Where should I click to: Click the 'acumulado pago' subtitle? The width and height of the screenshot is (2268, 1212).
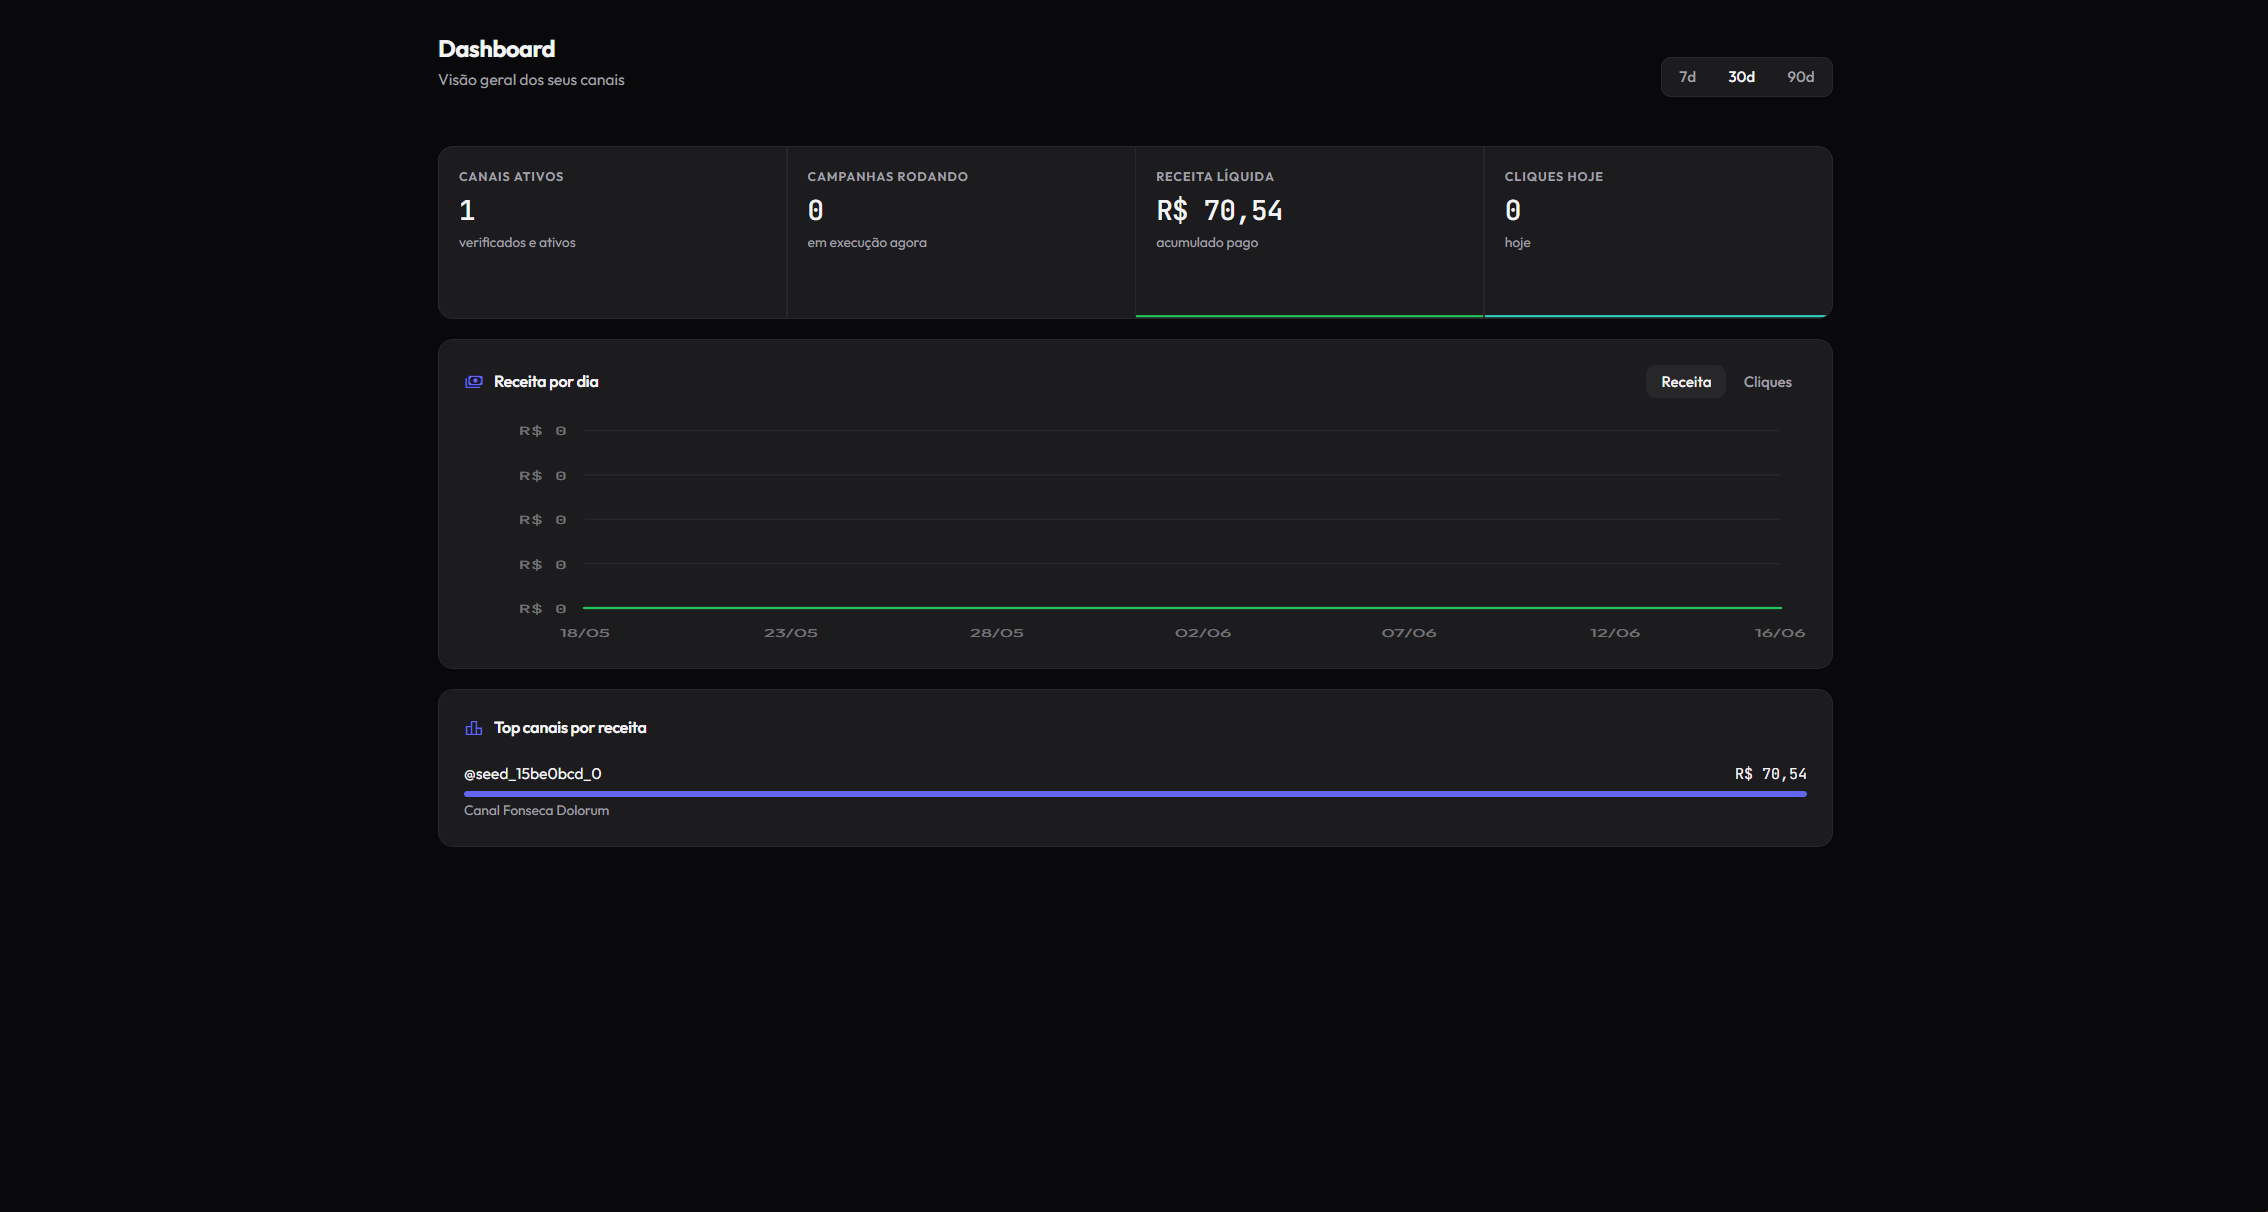(1207, 243)
